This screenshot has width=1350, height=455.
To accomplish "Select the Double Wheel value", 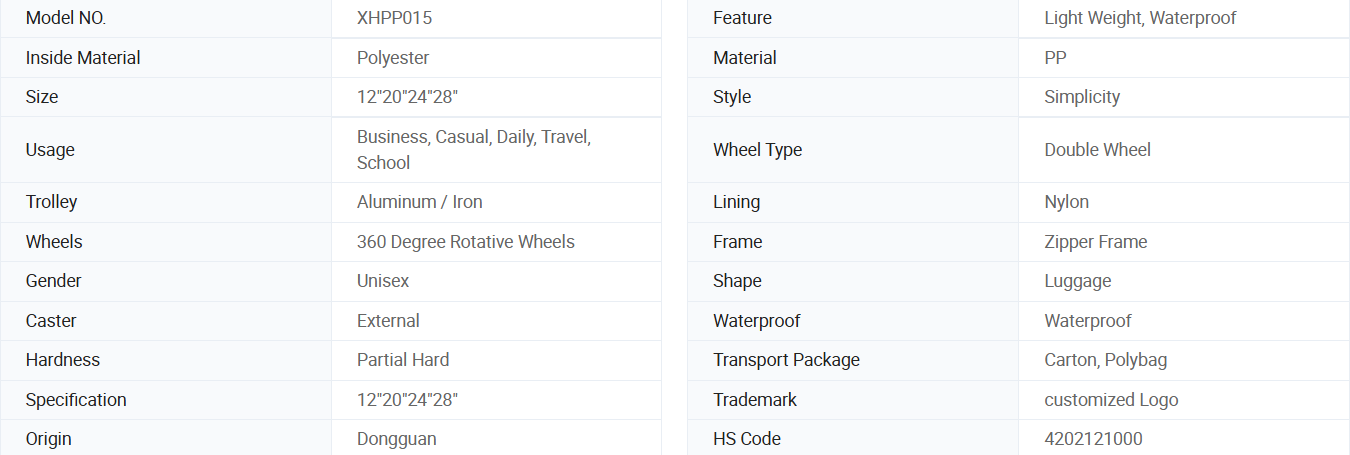I will coord(1097,150).
